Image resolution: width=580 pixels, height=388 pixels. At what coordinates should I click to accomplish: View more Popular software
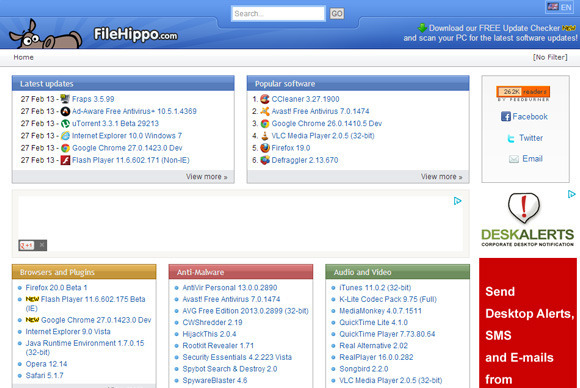click(x=442, y=177)
